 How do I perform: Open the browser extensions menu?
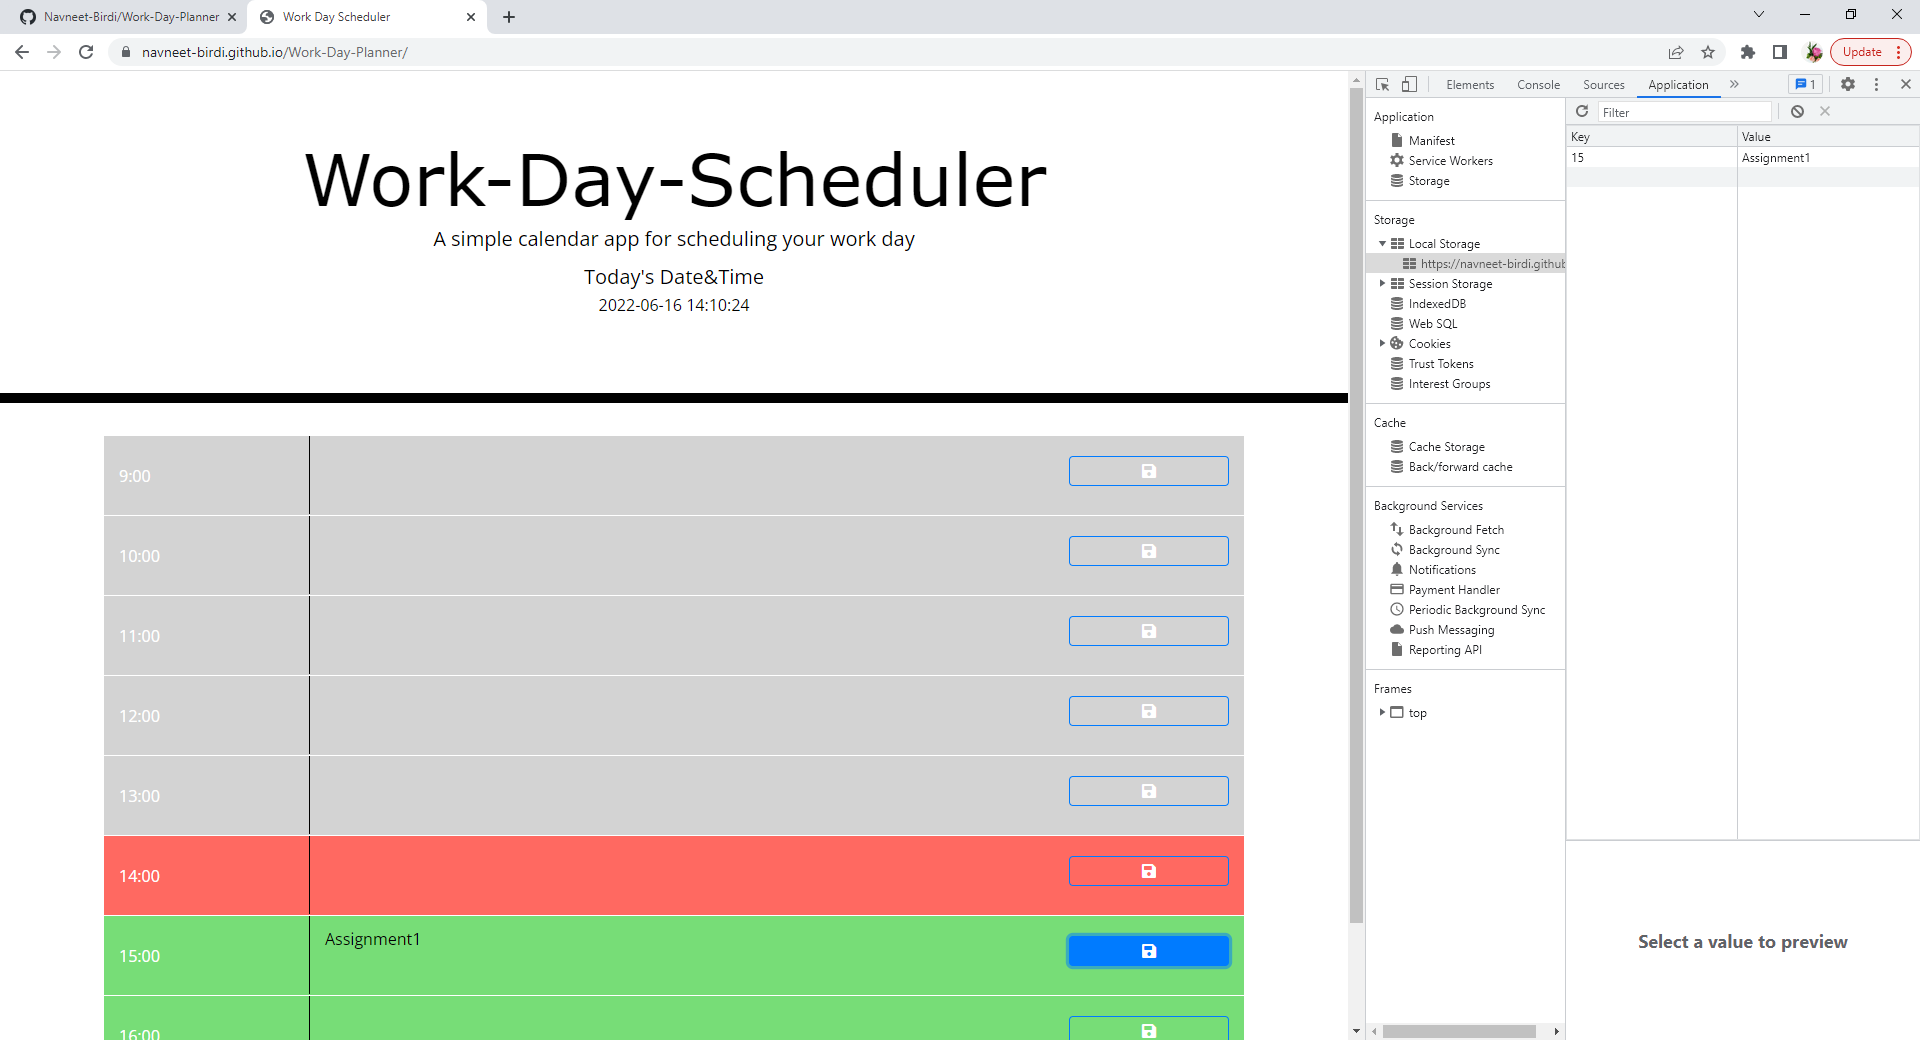click(x=1748, y=52)
